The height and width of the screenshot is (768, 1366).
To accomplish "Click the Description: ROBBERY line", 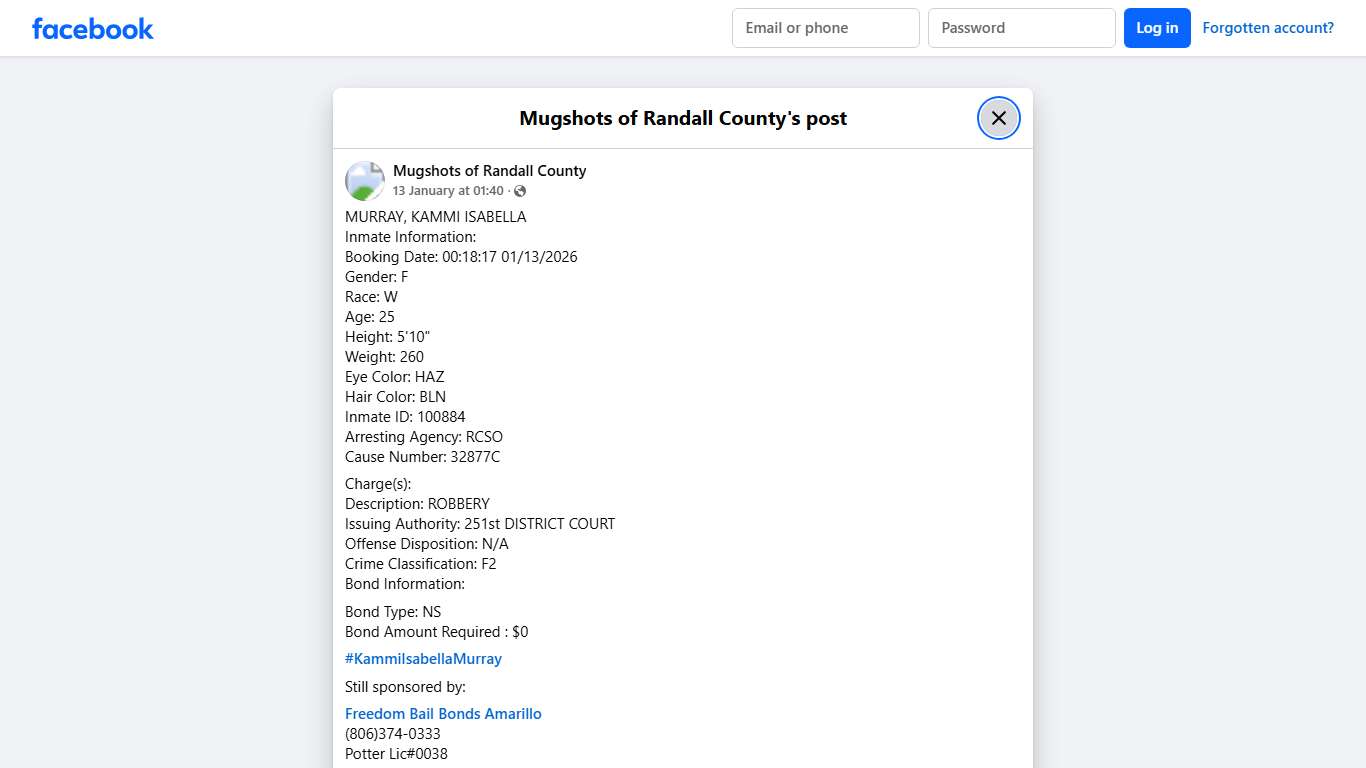I will 417,504.
